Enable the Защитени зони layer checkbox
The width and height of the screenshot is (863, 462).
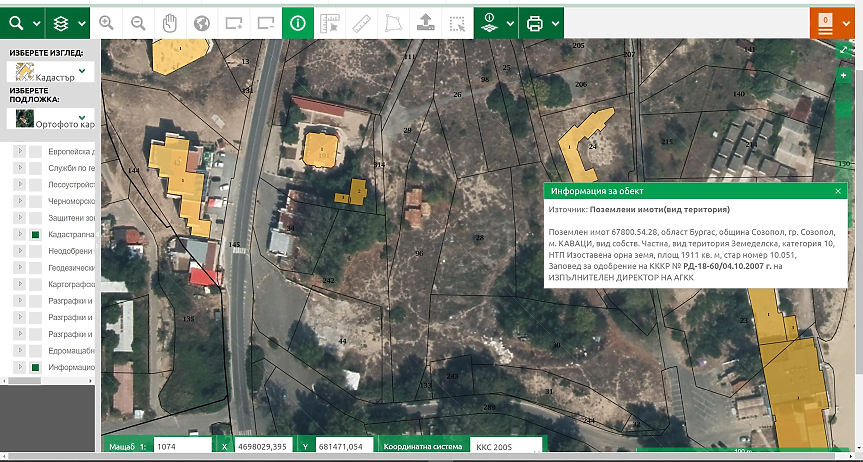click(x=35, y=218)
